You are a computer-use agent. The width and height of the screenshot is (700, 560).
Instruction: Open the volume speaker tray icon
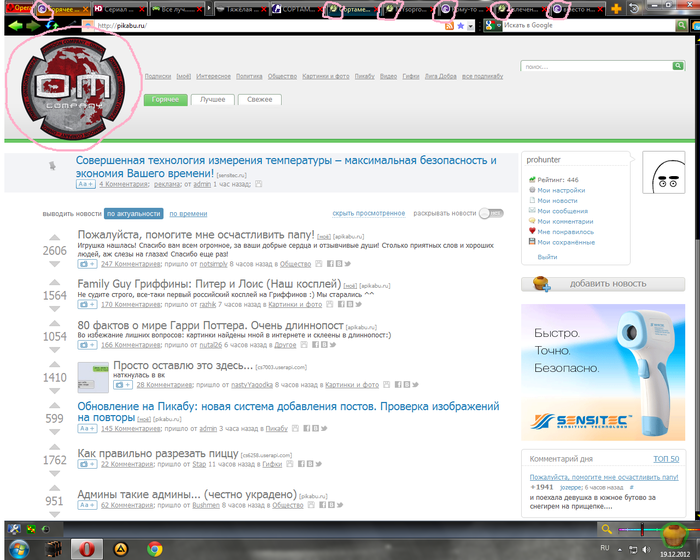[x=646, y=549]
